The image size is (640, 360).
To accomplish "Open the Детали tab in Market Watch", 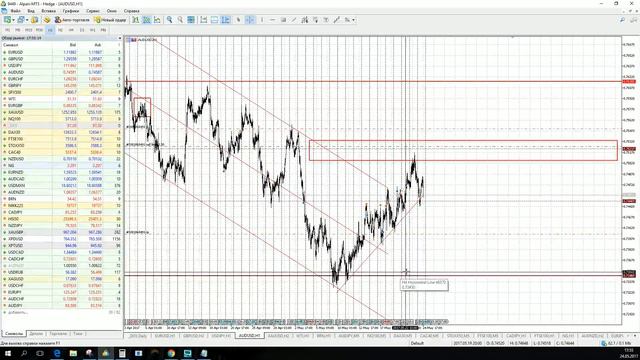I will click(36, 334).
